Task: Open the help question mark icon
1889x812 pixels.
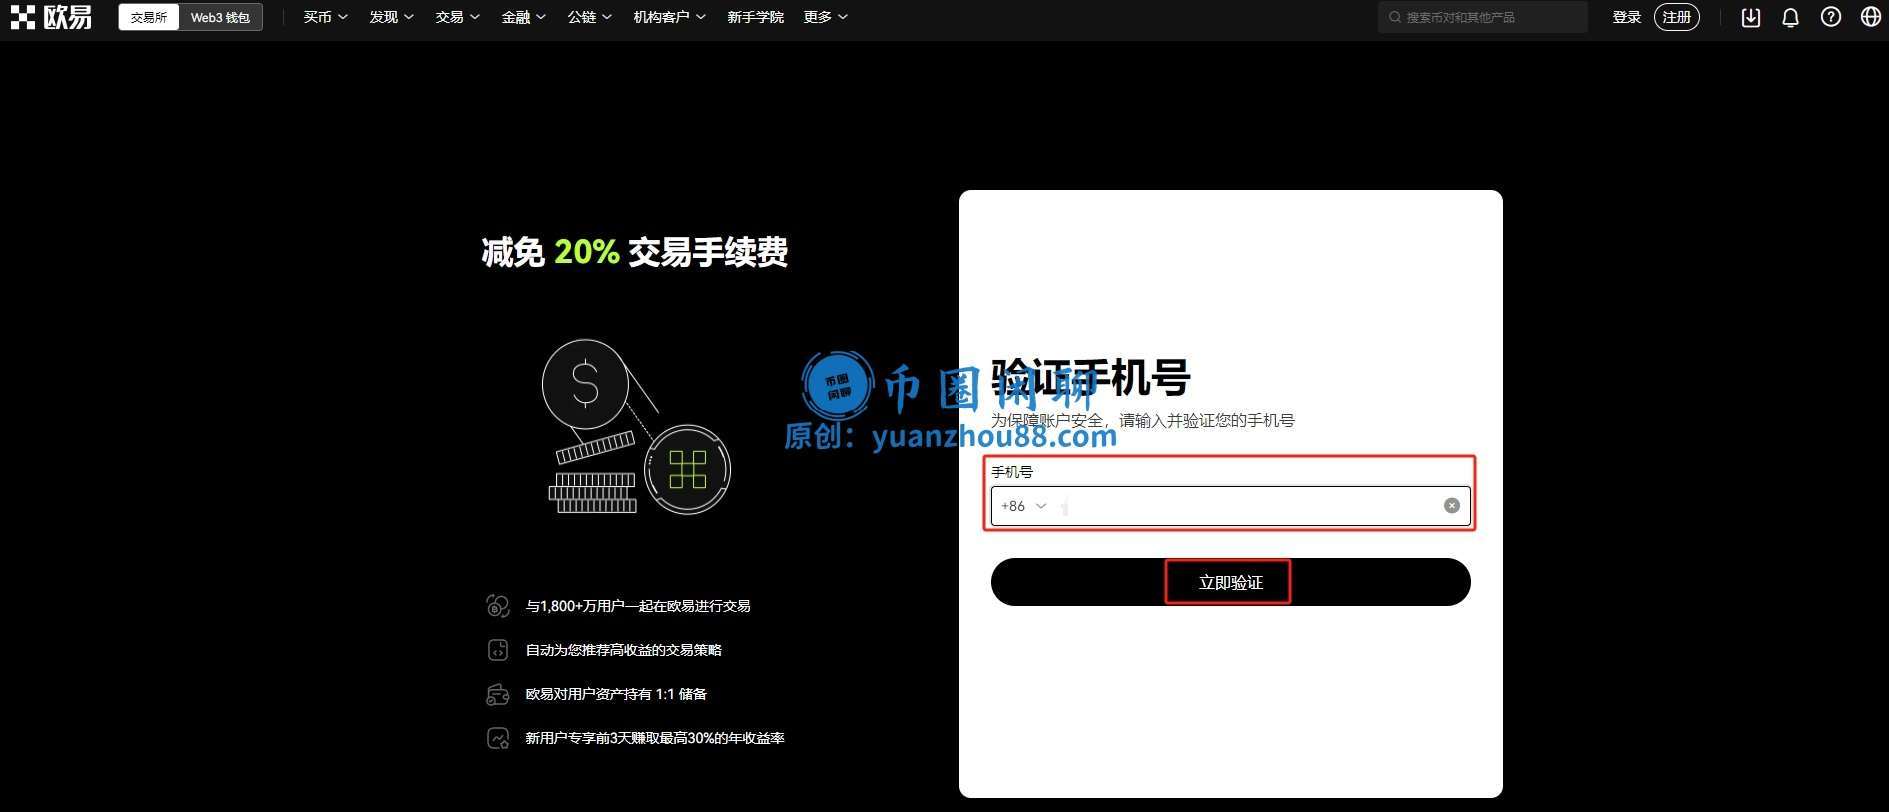Action: [1831, 17]
